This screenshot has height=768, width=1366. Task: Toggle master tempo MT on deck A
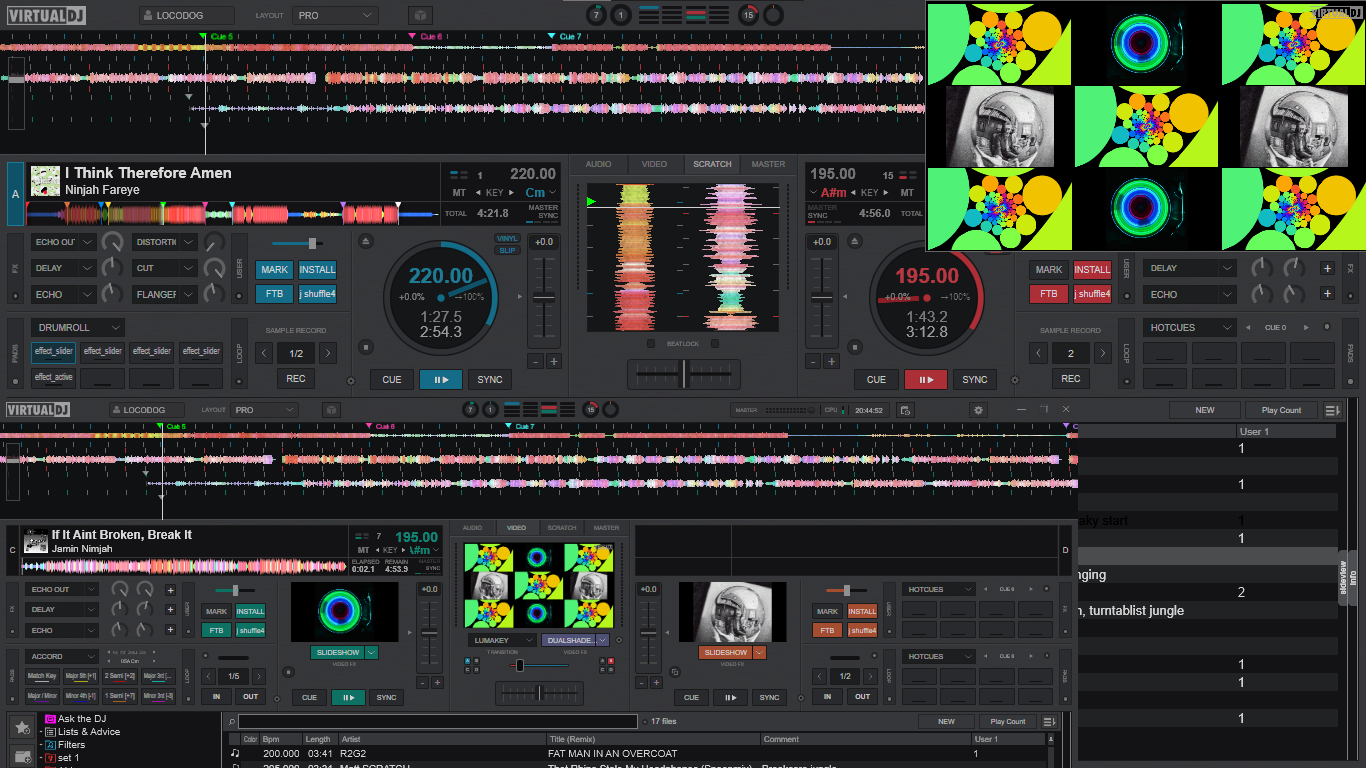click(x=459, y=192)
